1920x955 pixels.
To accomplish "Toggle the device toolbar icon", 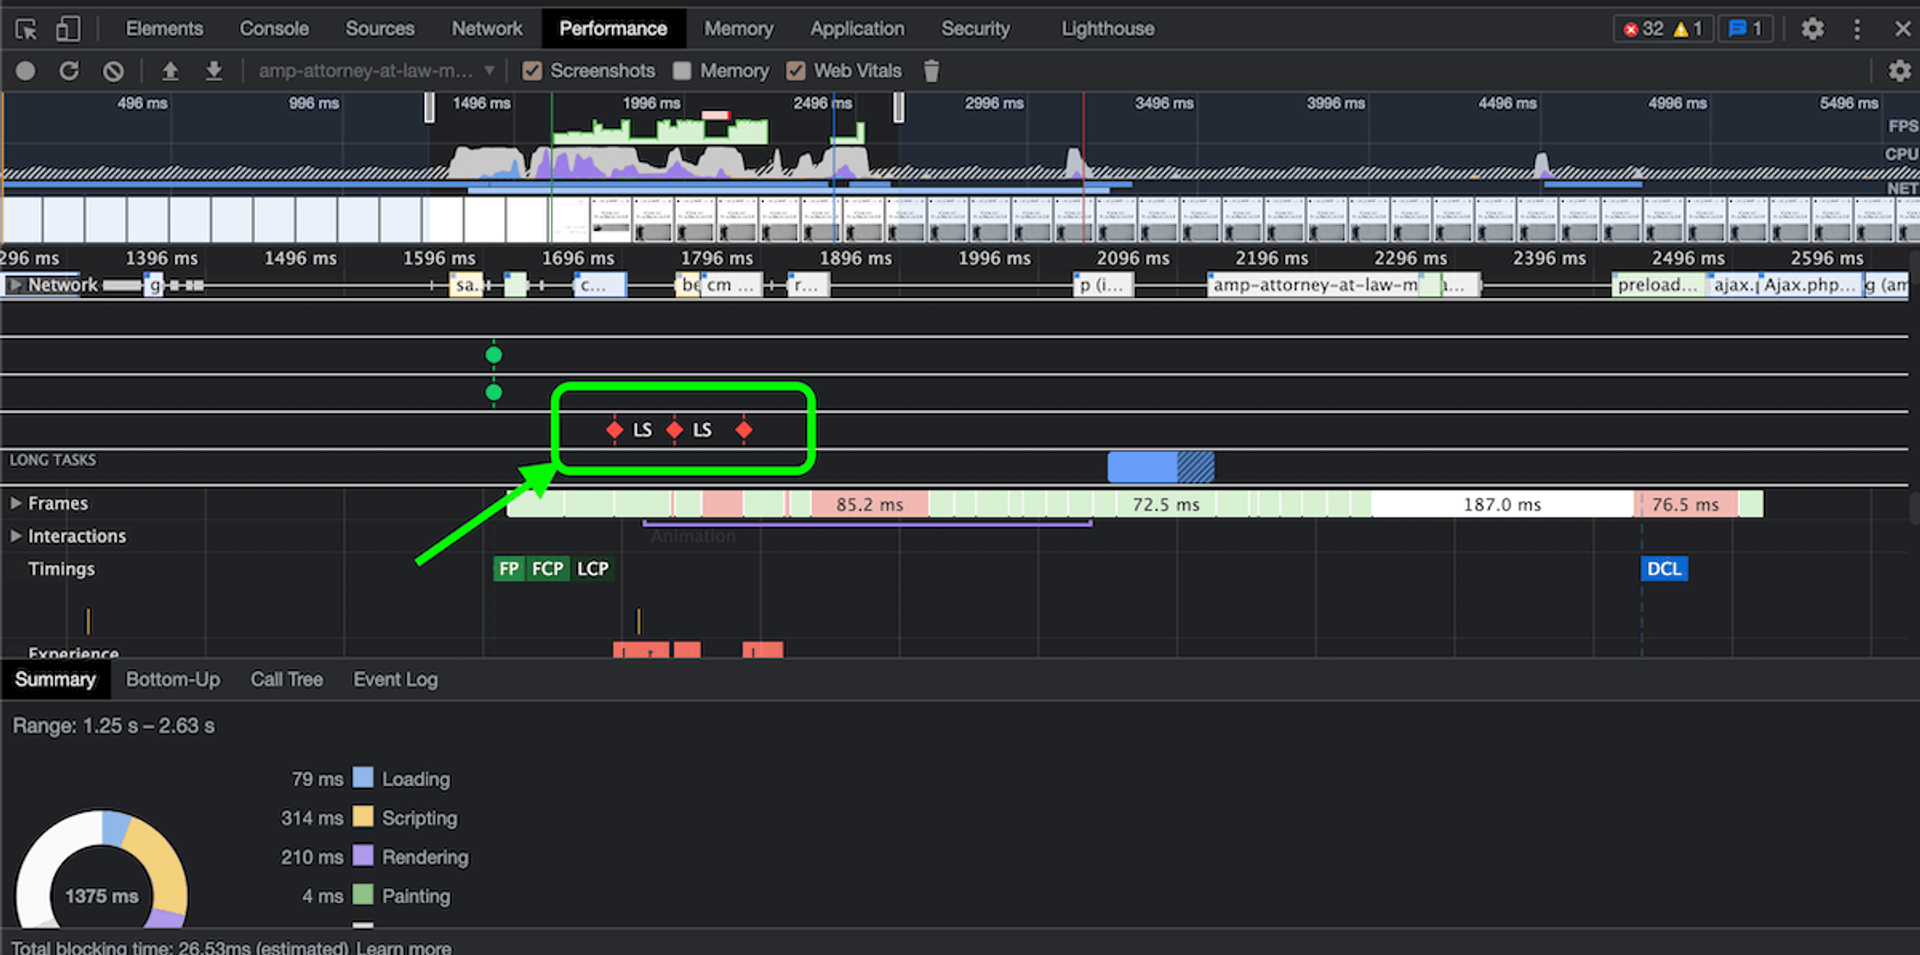I will [68, 29].
